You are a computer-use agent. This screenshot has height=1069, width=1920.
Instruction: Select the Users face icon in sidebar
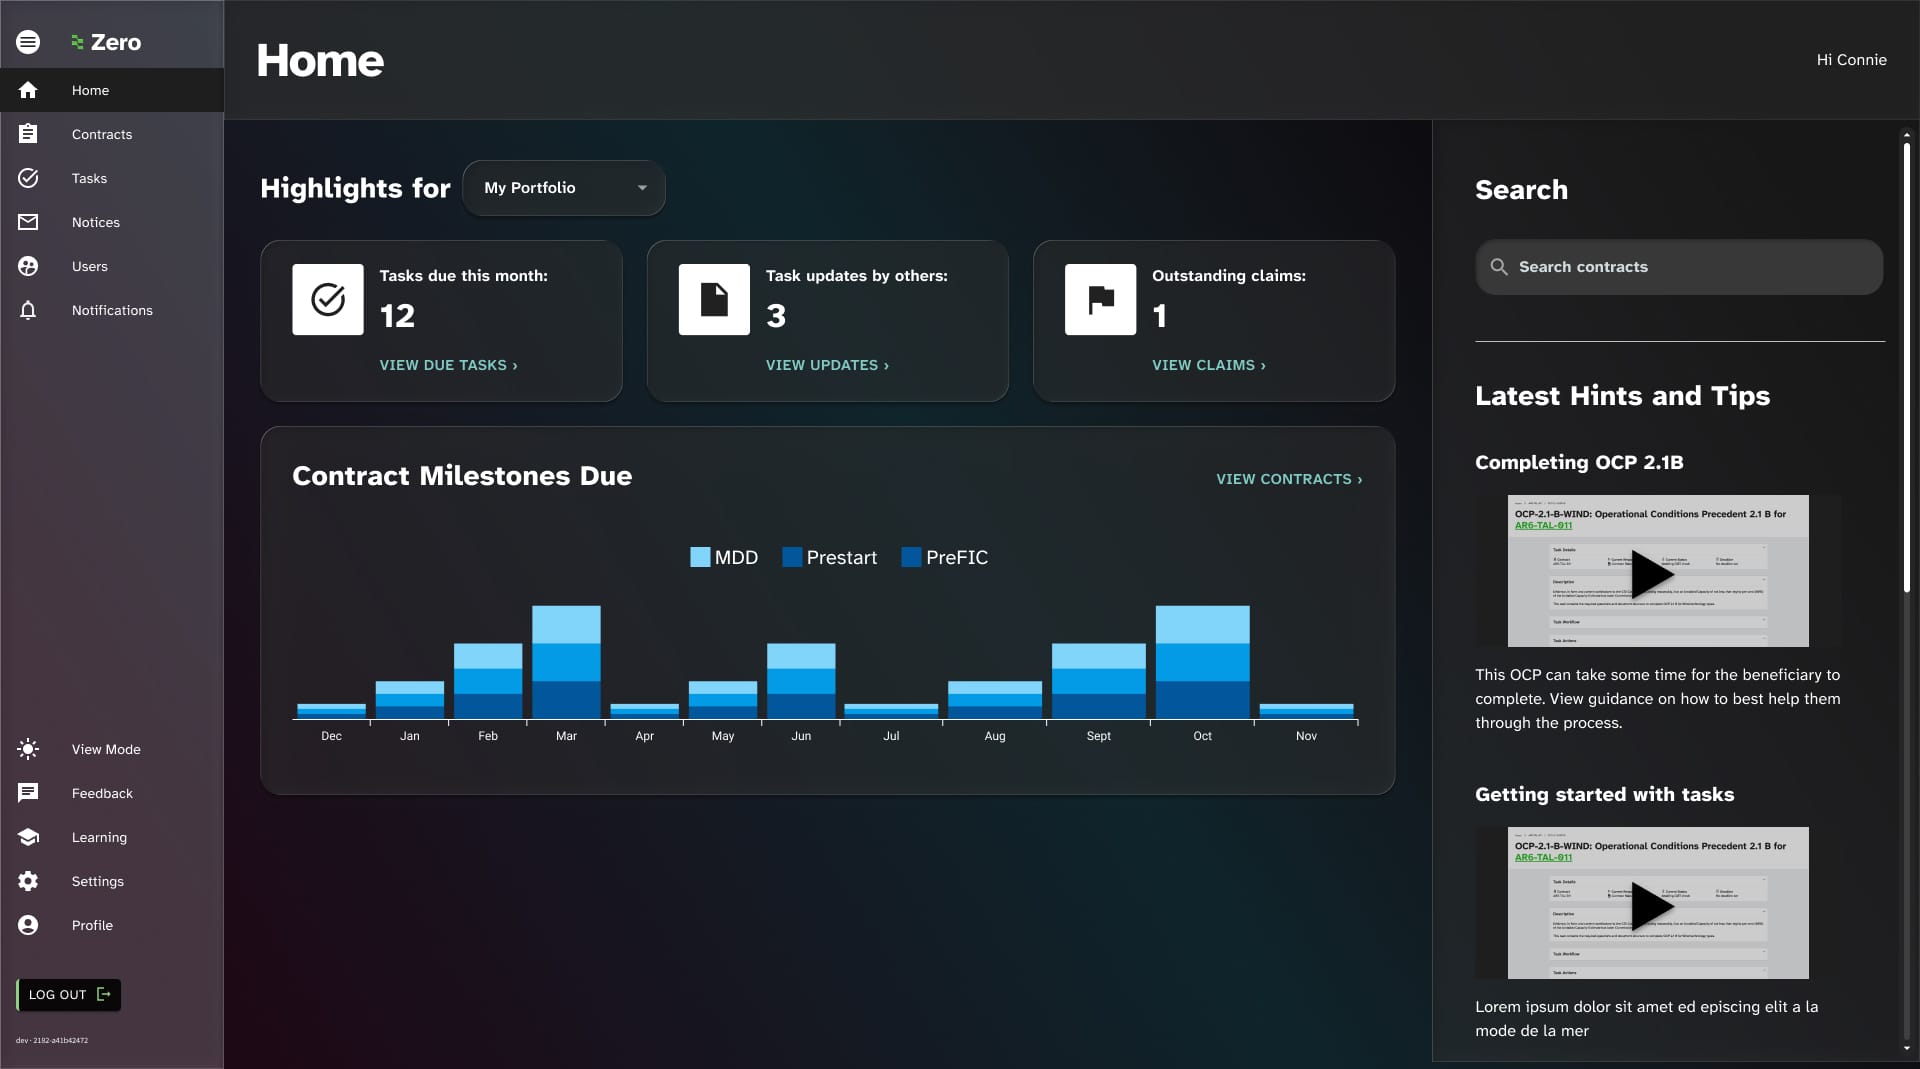tap(28, 266)
